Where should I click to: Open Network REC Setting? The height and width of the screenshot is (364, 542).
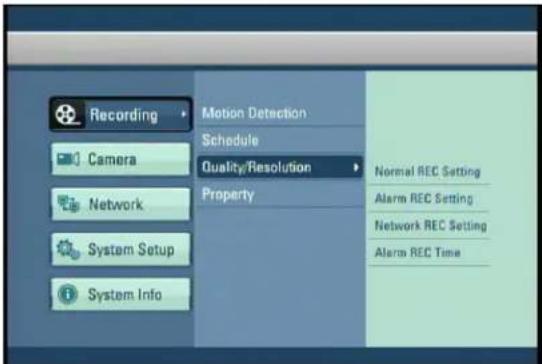pos(431,225)
